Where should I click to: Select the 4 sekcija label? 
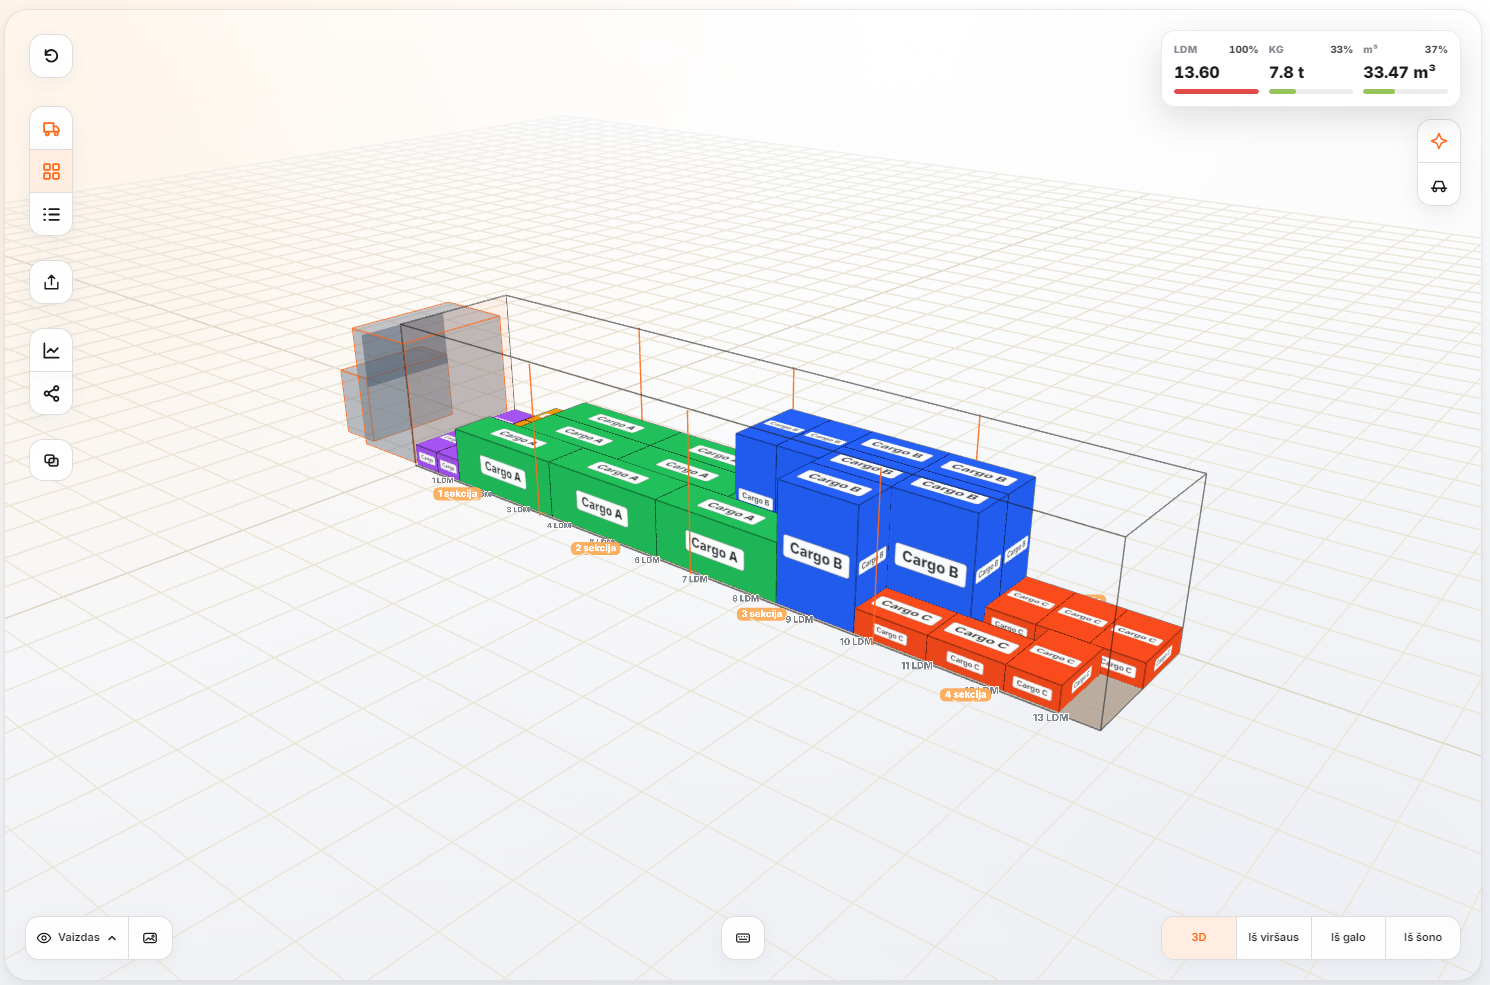[965, 695]
